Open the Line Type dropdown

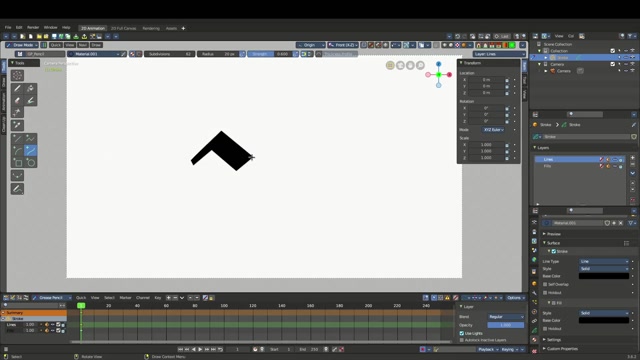(x=604, y=261)
